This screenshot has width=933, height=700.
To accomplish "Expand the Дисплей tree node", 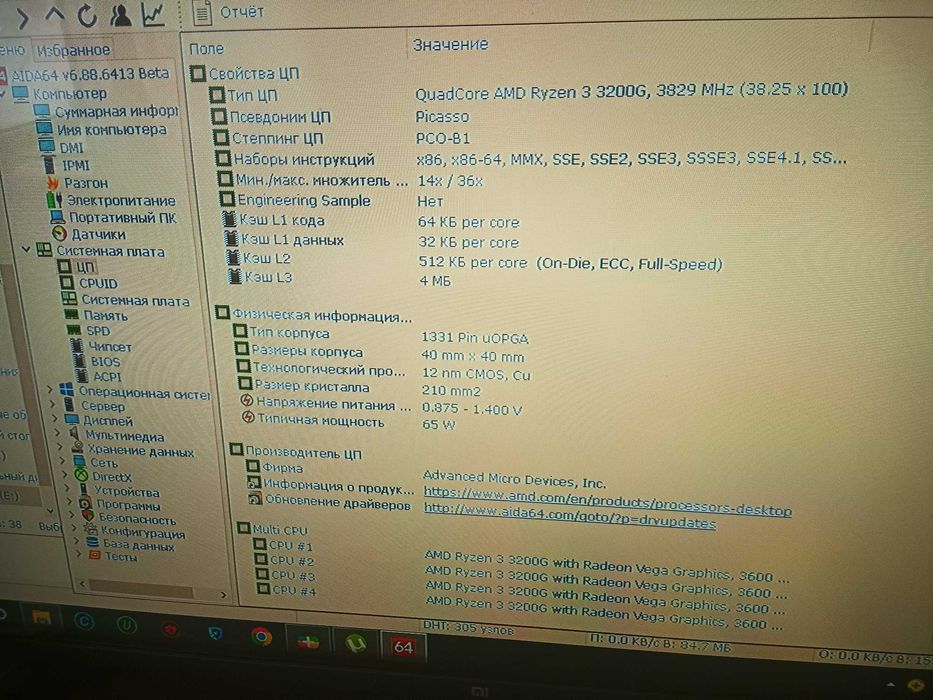I will [x=55, y=418].
